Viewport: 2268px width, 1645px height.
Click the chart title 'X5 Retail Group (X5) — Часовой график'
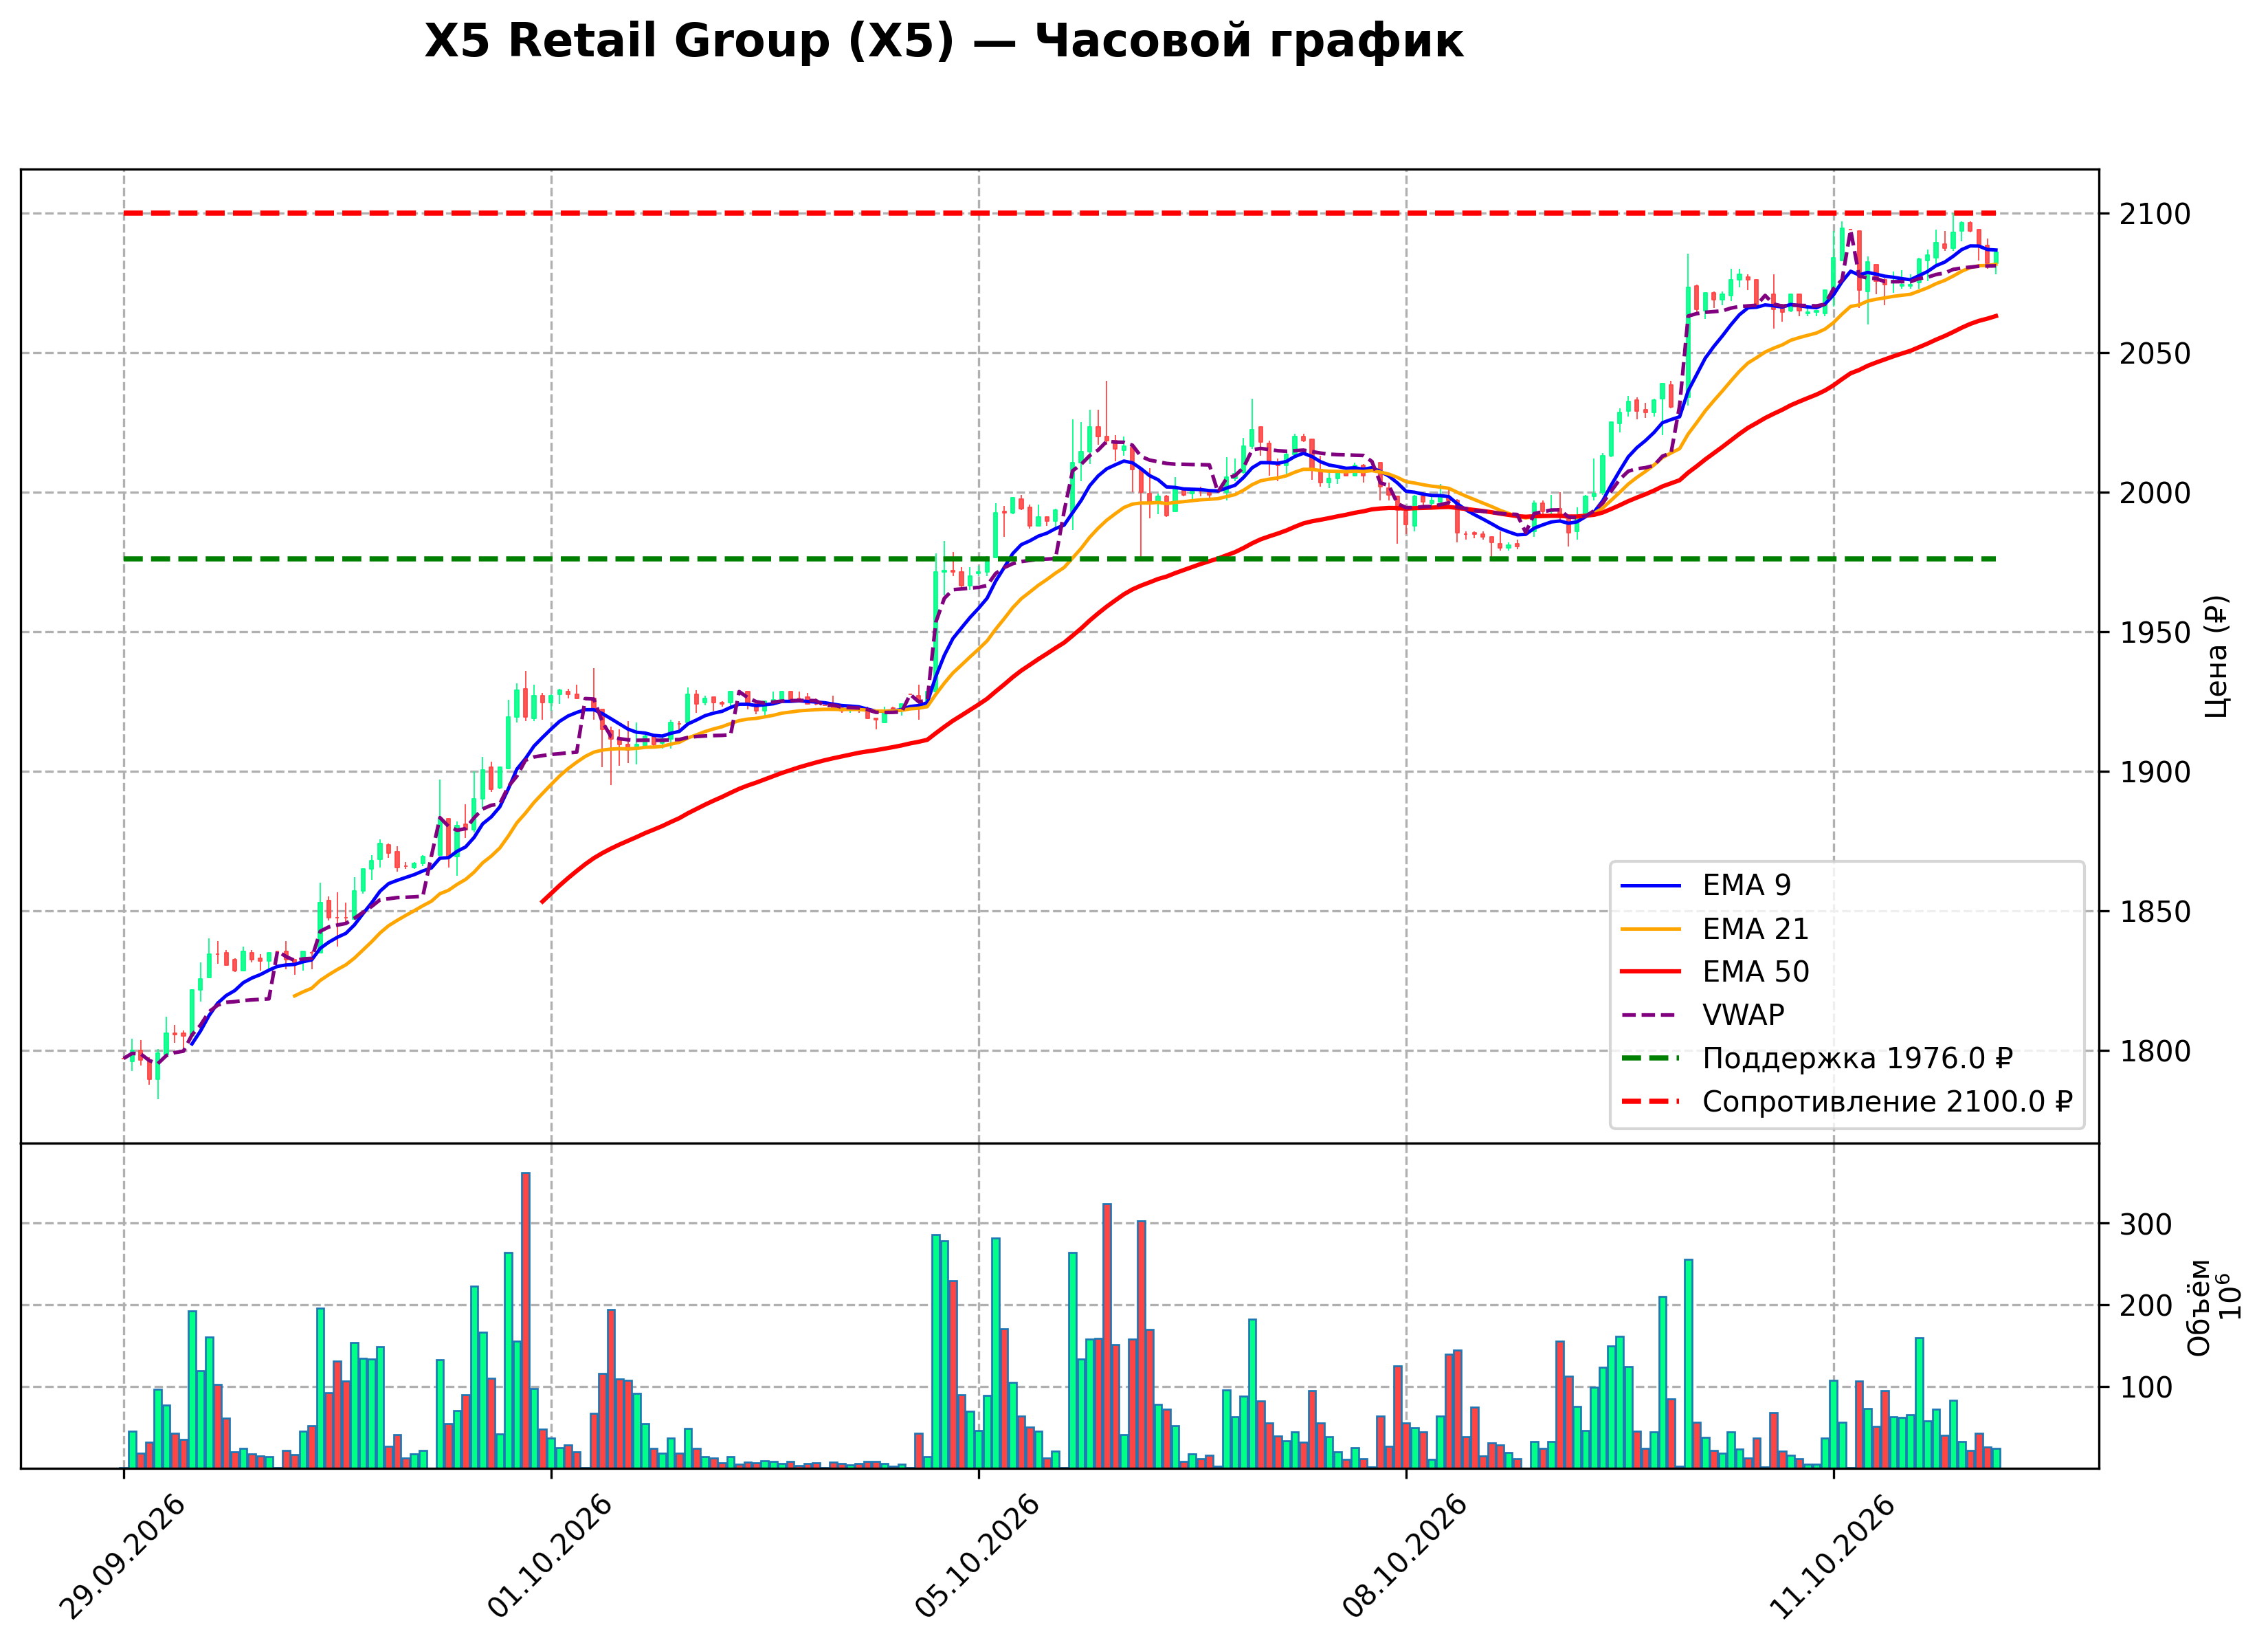tap(943, 42)
